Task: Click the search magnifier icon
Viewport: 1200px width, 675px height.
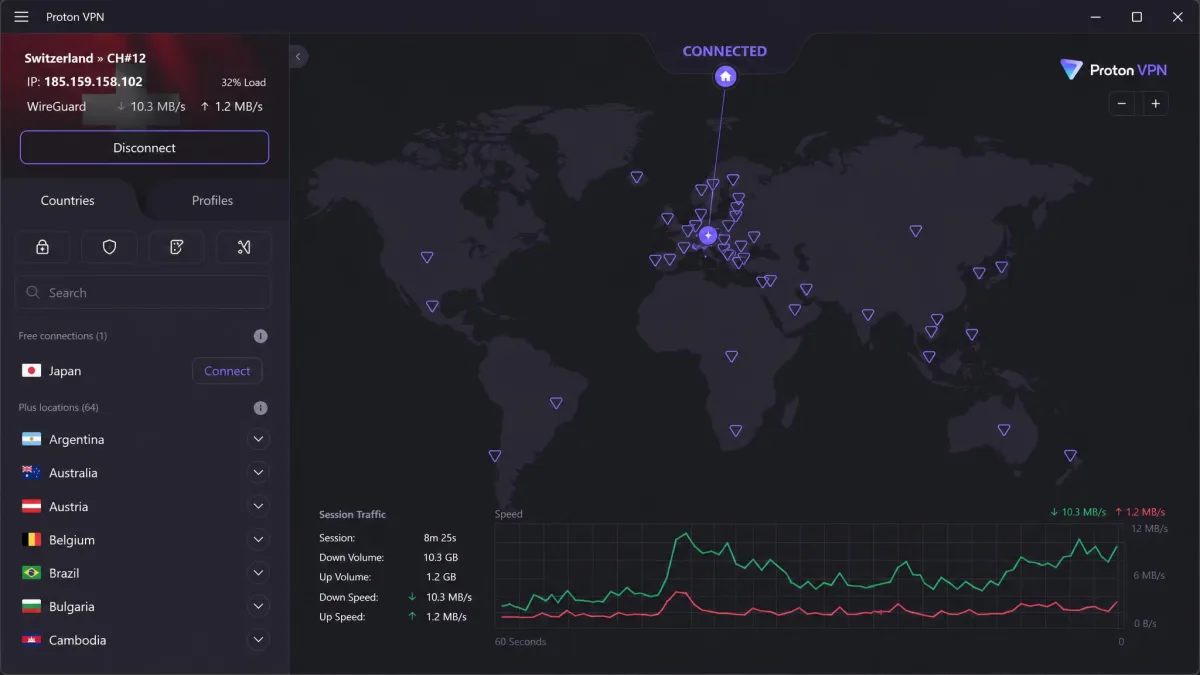Action: click(34, 293)
